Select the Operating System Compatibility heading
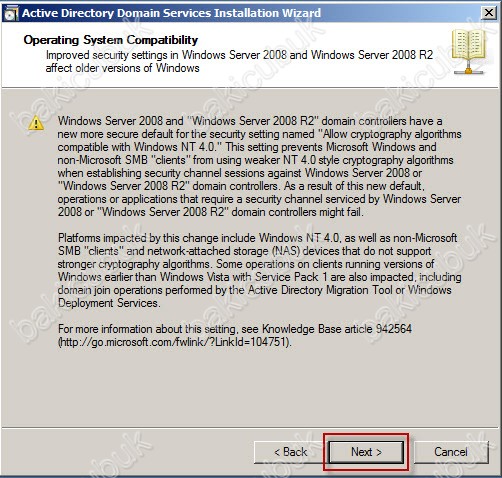 [111, 40]
